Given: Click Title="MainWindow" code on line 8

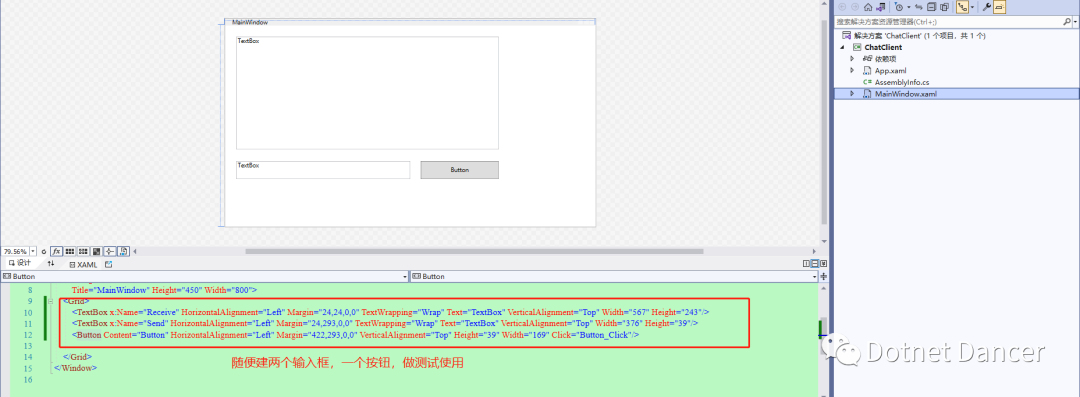Looking at the screenshot, I should (x=110, y=290).
